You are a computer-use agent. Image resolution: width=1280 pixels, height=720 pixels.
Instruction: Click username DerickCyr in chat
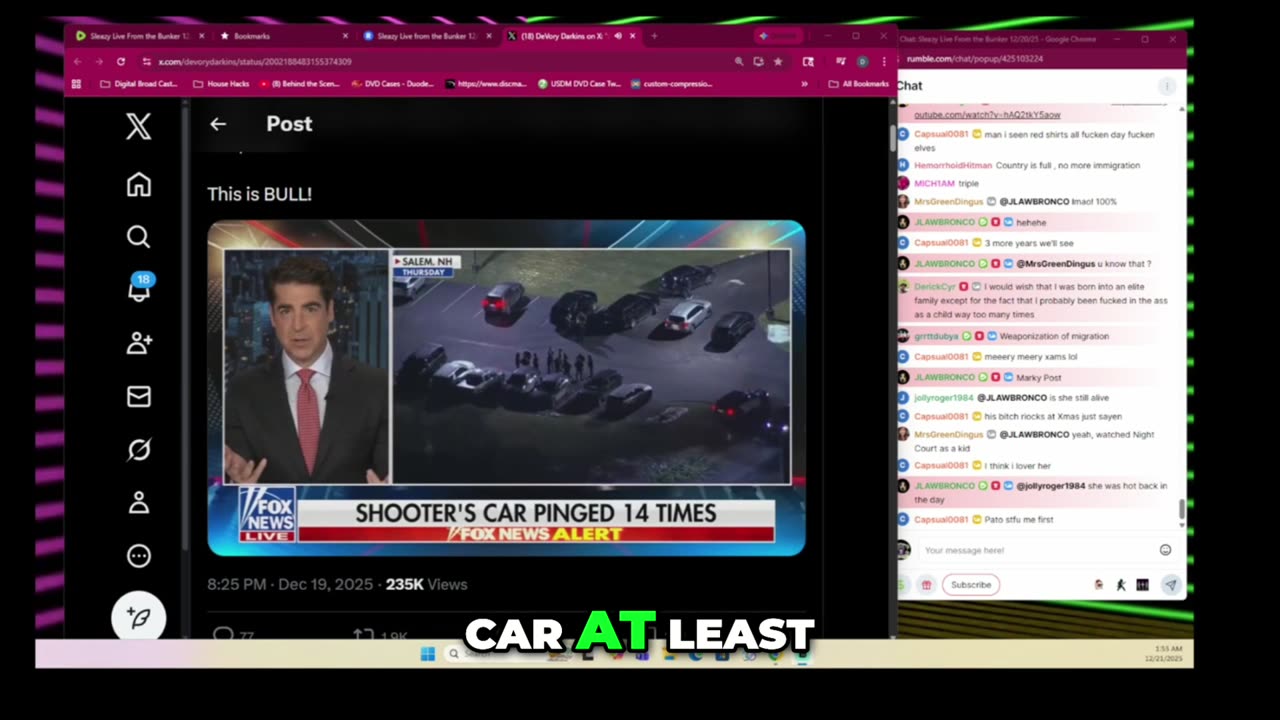pos(935,287)
